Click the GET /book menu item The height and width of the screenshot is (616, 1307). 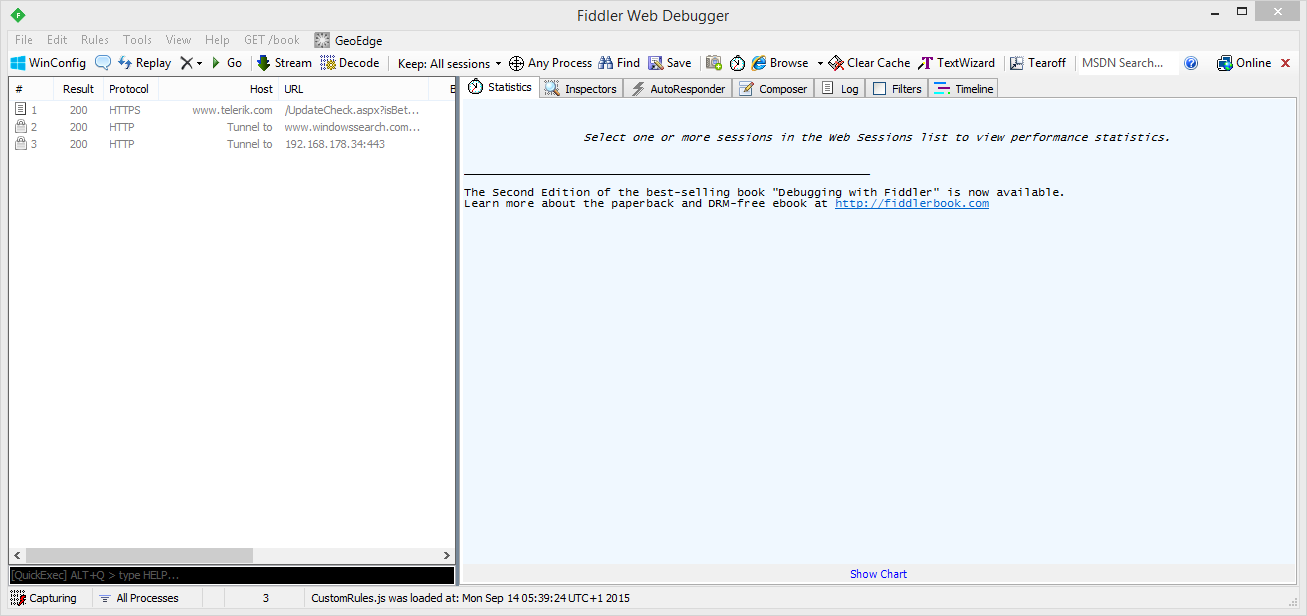272,40
